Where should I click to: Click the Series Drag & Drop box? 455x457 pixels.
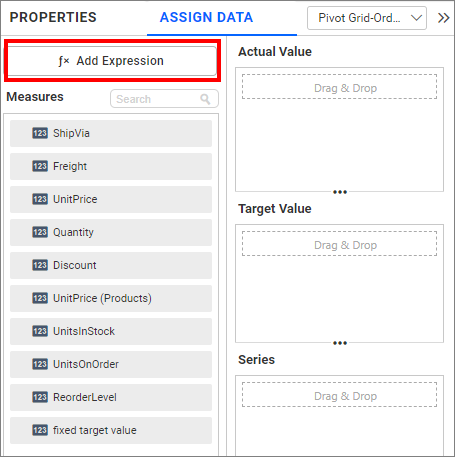point(339,395)
